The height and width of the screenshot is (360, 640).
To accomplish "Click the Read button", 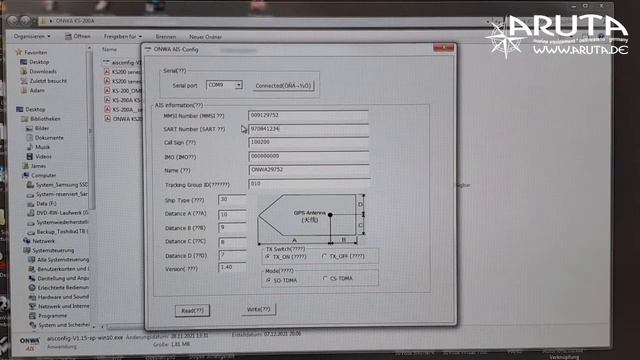I will click(192, 311).
